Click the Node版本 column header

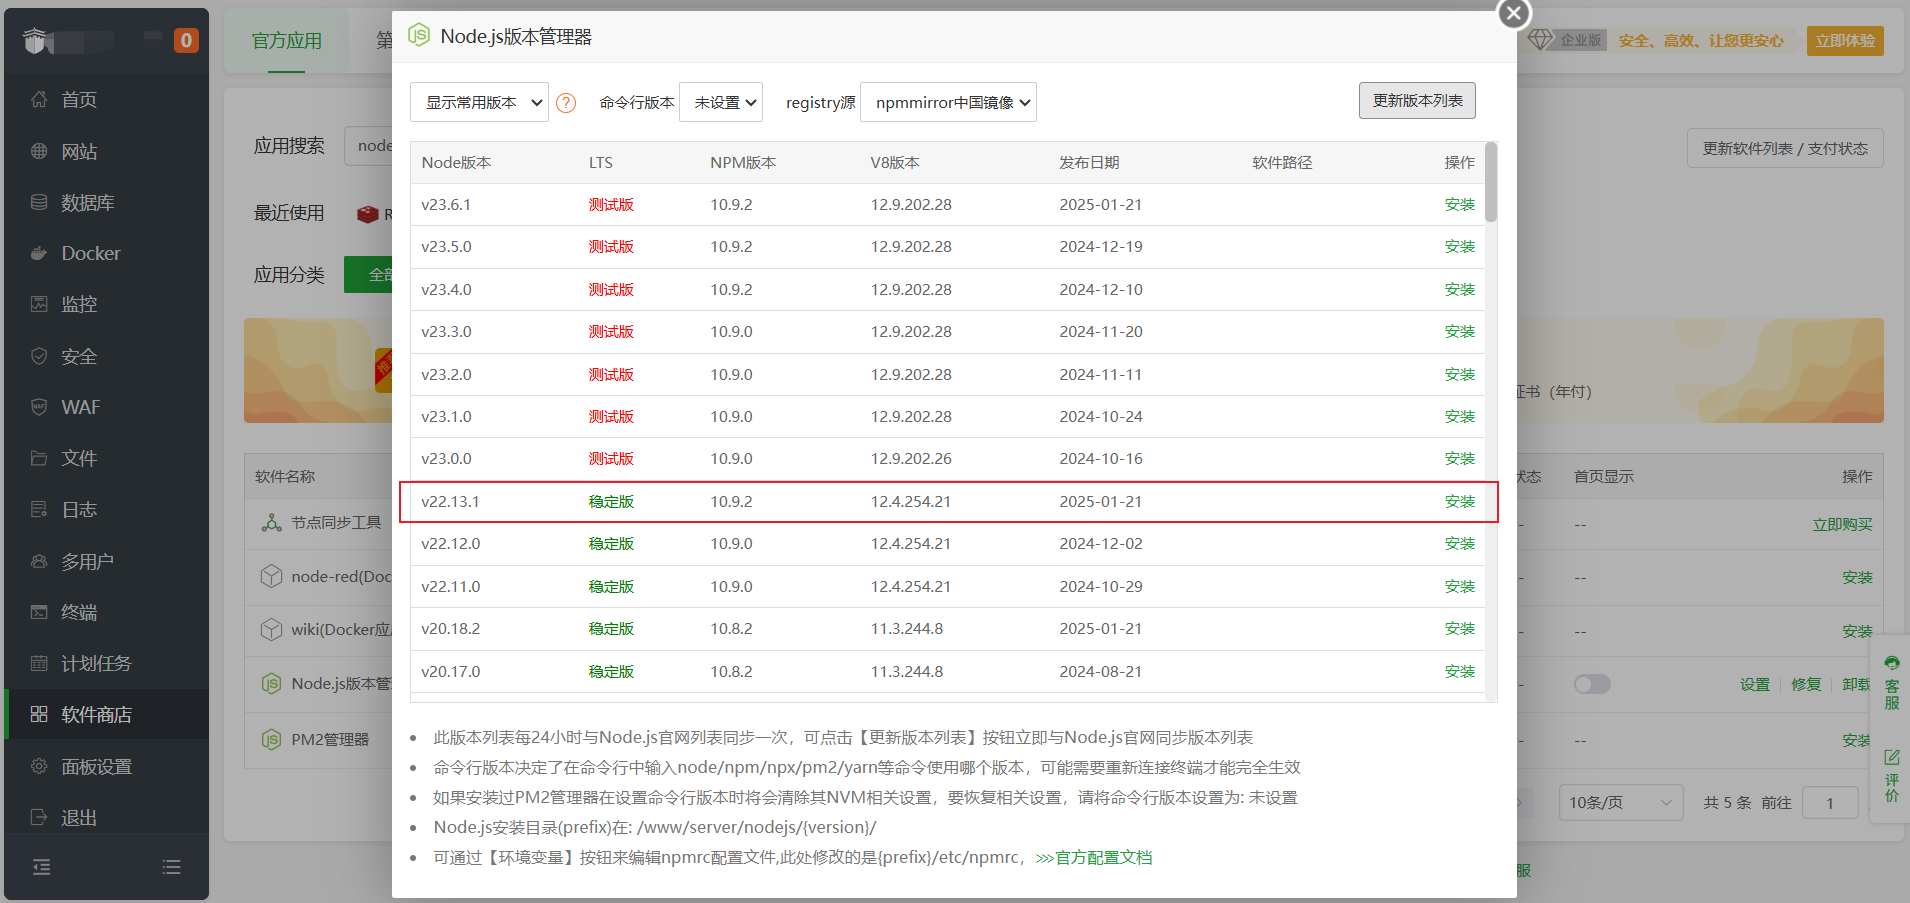click(x=456, y=162)
